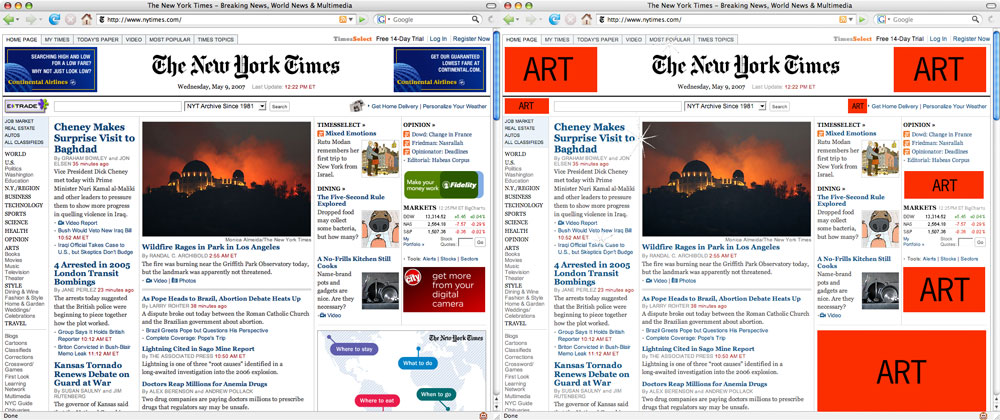This screenshot has height=420, width=1000.
Task: Click the green Go arrow in right window
Action: pyautogui.click(x=862, y=20)
